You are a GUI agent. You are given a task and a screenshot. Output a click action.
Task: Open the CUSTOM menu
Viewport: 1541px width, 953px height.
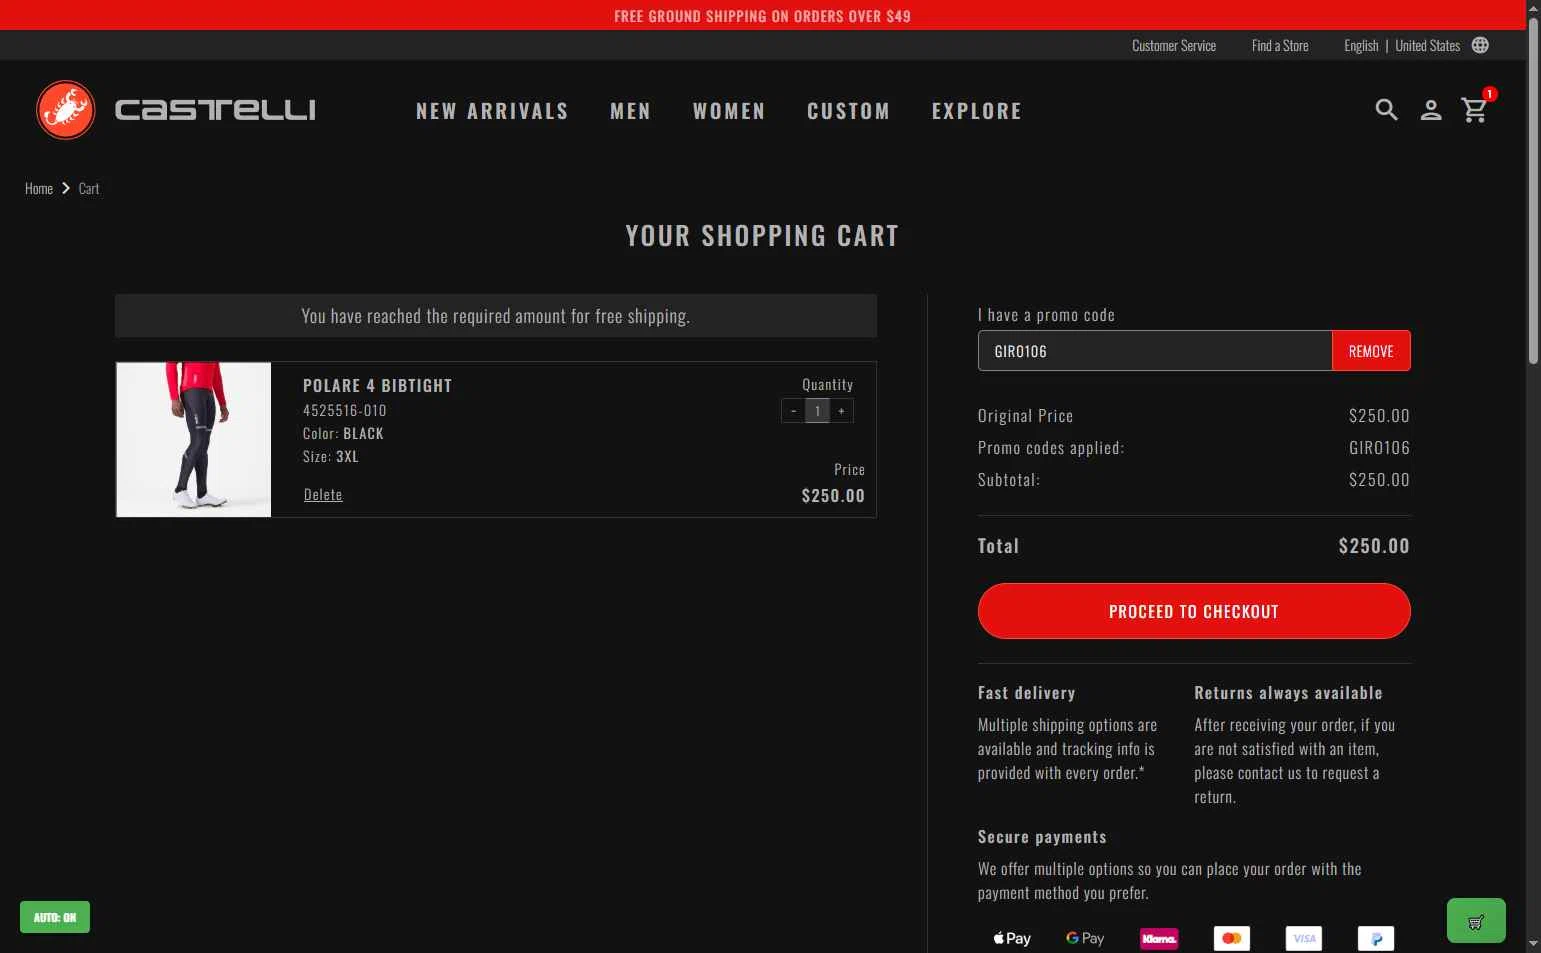point(848,111)
